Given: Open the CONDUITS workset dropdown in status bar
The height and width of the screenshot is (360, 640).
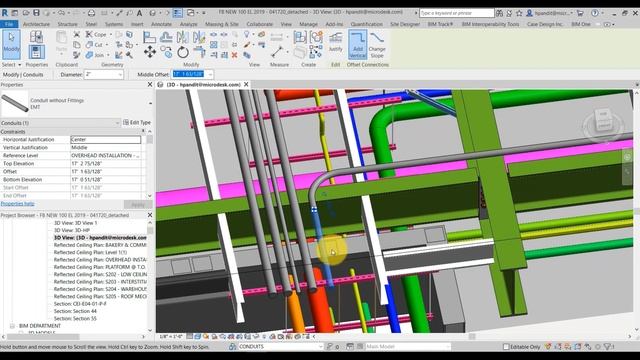Looking at the screenshot, I should (x=320, y=347).
